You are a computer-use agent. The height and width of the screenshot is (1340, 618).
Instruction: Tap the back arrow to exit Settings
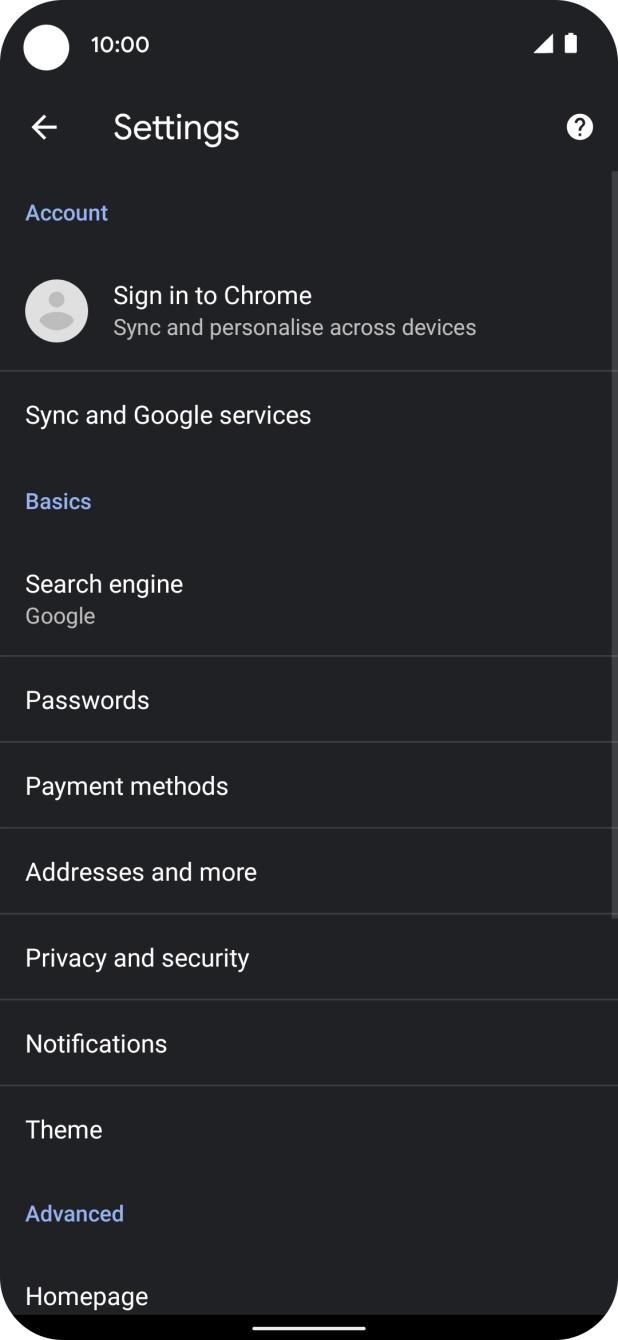pyautogui.click(x=44, y=126)
